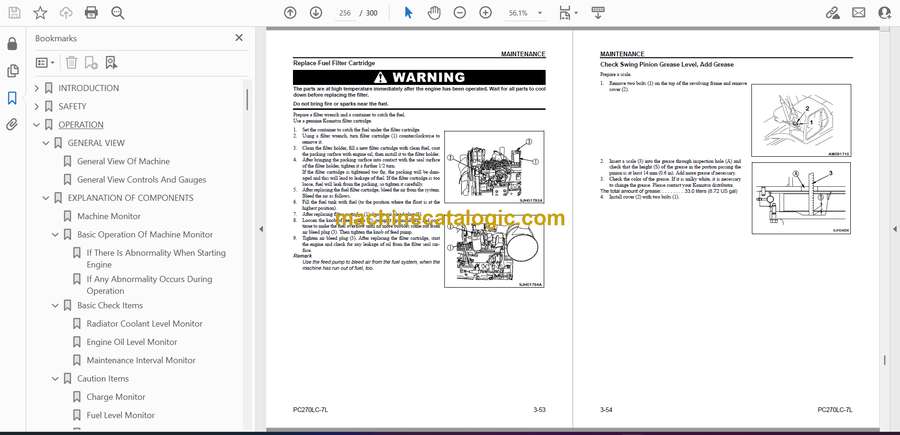The image size is (900, 435).
Task: Click the grease scale inspection diagram
Action: 801,198
